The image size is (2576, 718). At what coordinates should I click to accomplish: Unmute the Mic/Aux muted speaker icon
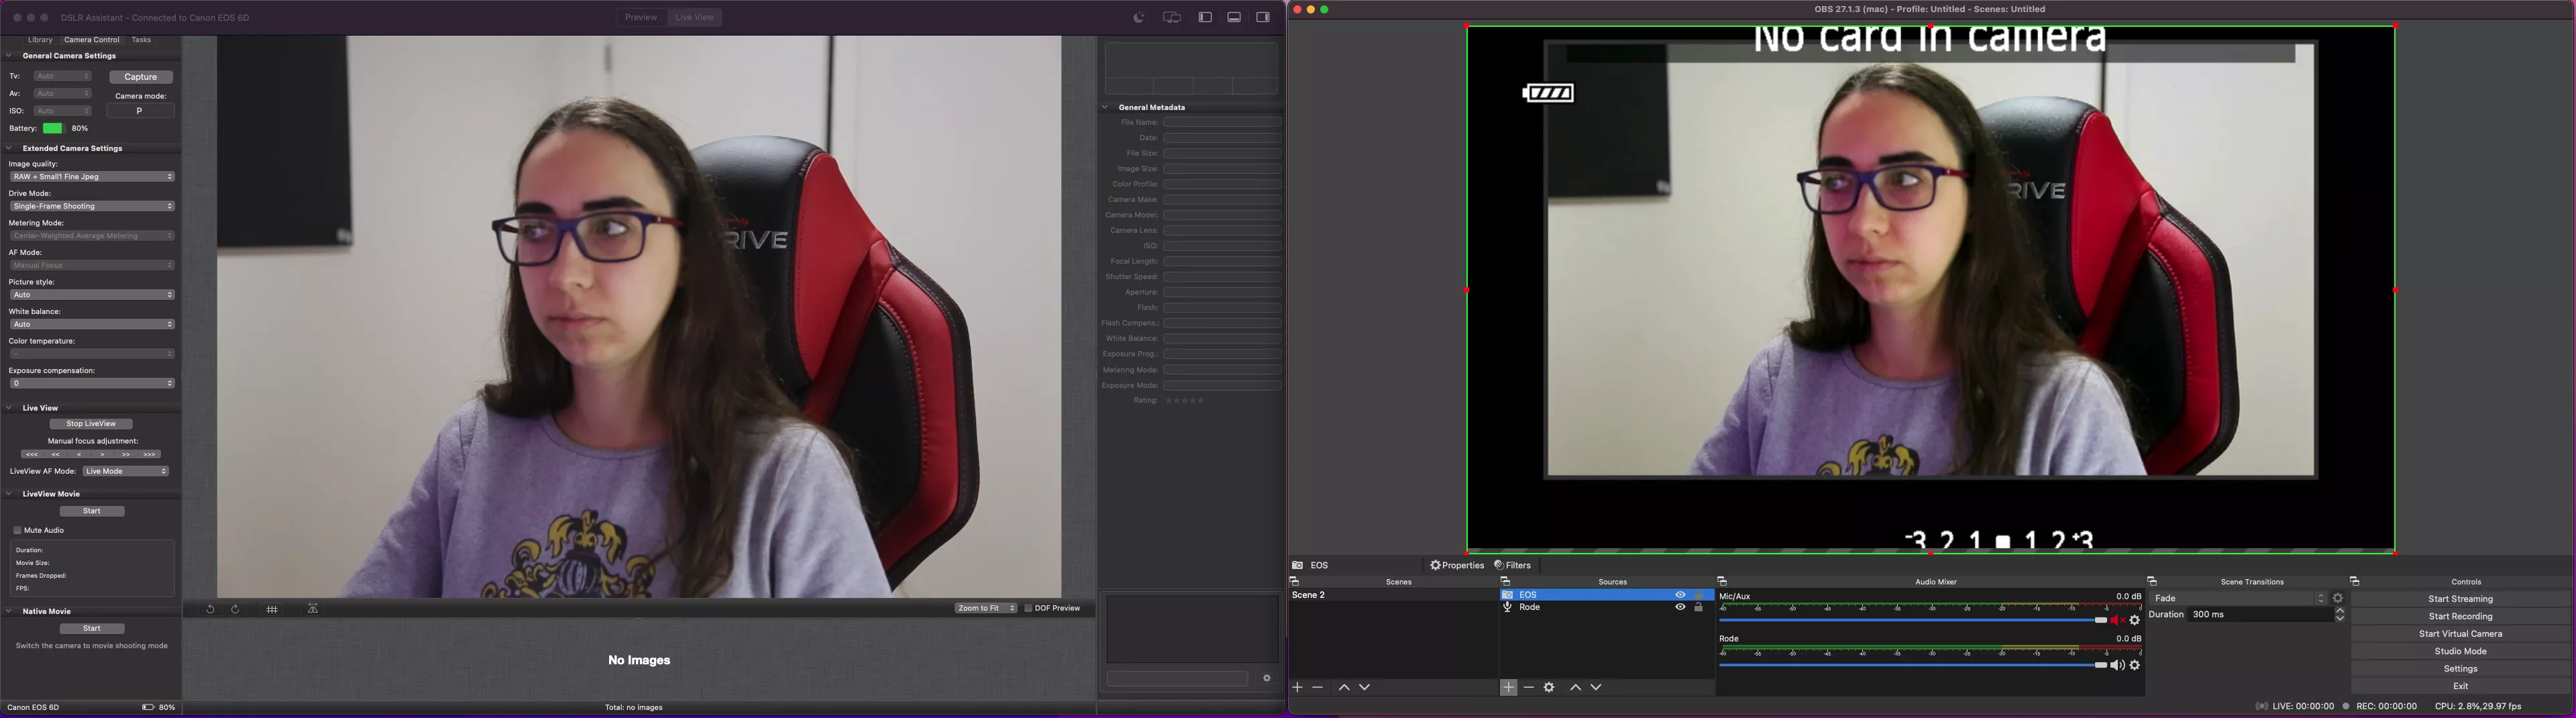(2116, 620)
